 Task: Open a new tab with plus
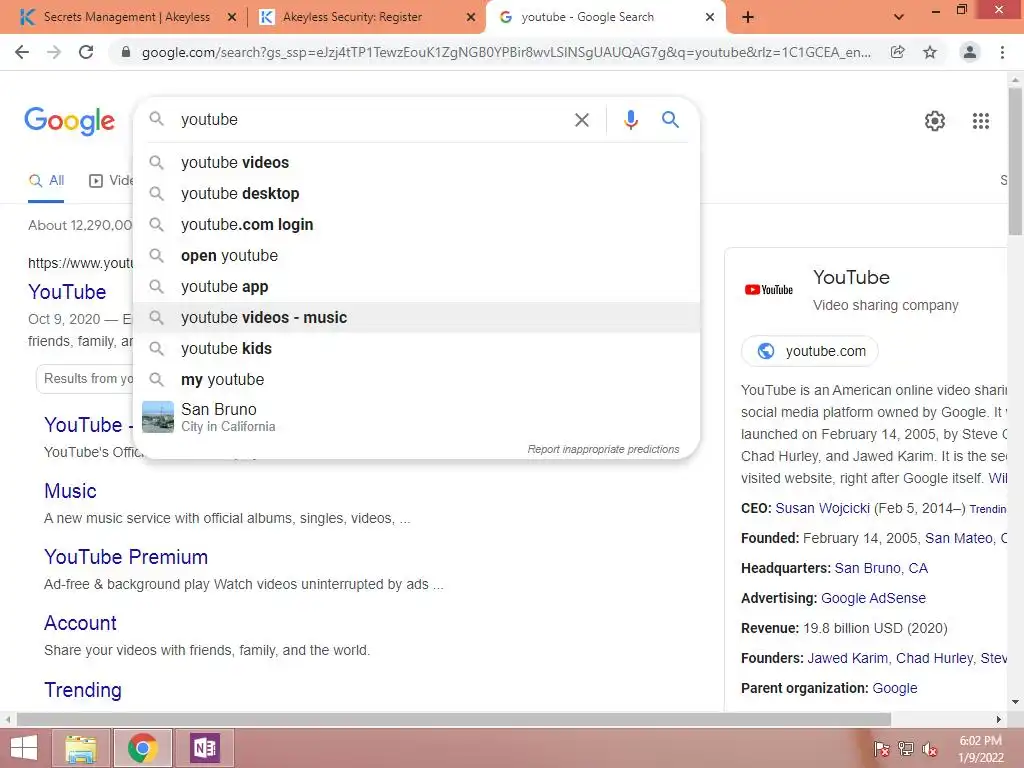click(x=748, y=17)
